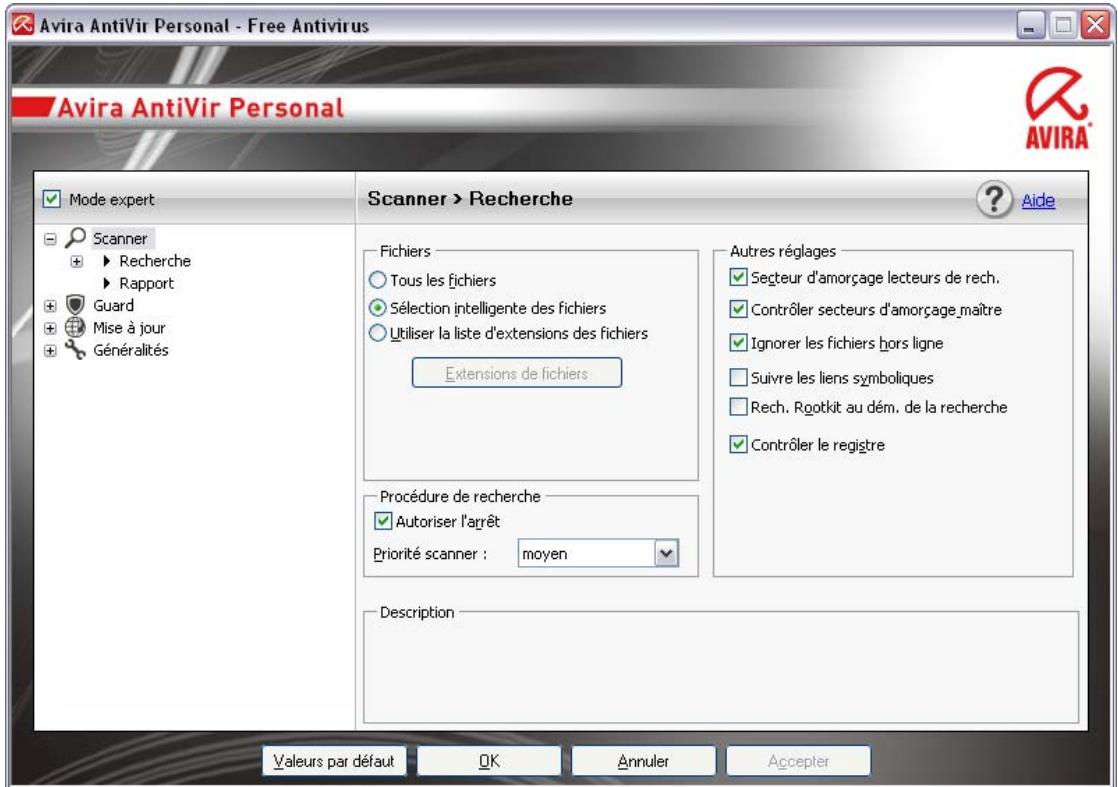
Task: Click the Extensions de fichiers button
Action: pyautogui.click(x=516, y=373)
